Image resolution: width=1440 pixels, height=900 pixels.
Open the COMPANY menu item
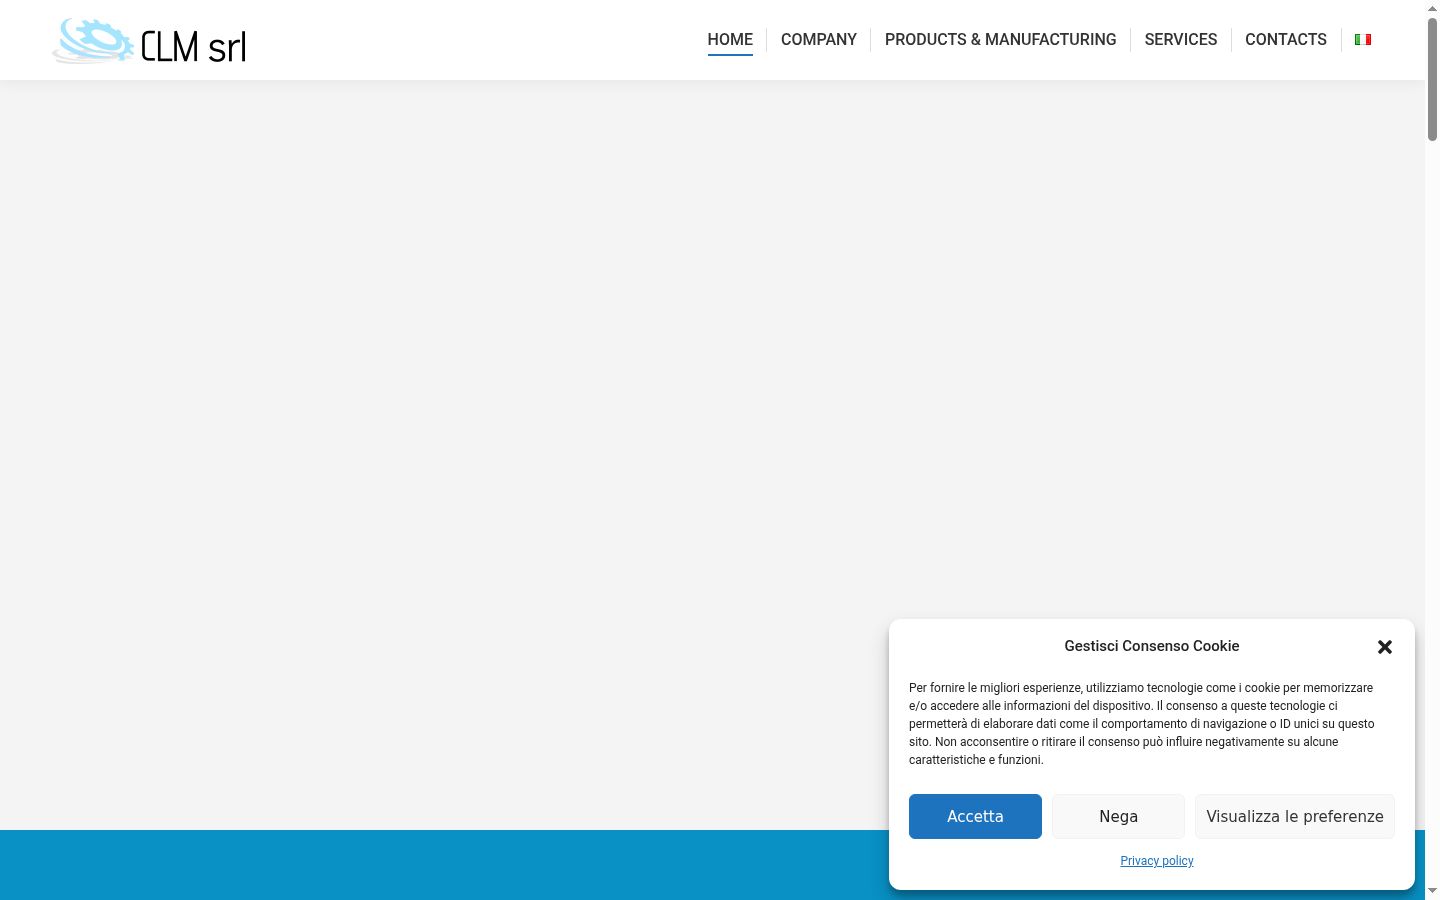(819, 40)
